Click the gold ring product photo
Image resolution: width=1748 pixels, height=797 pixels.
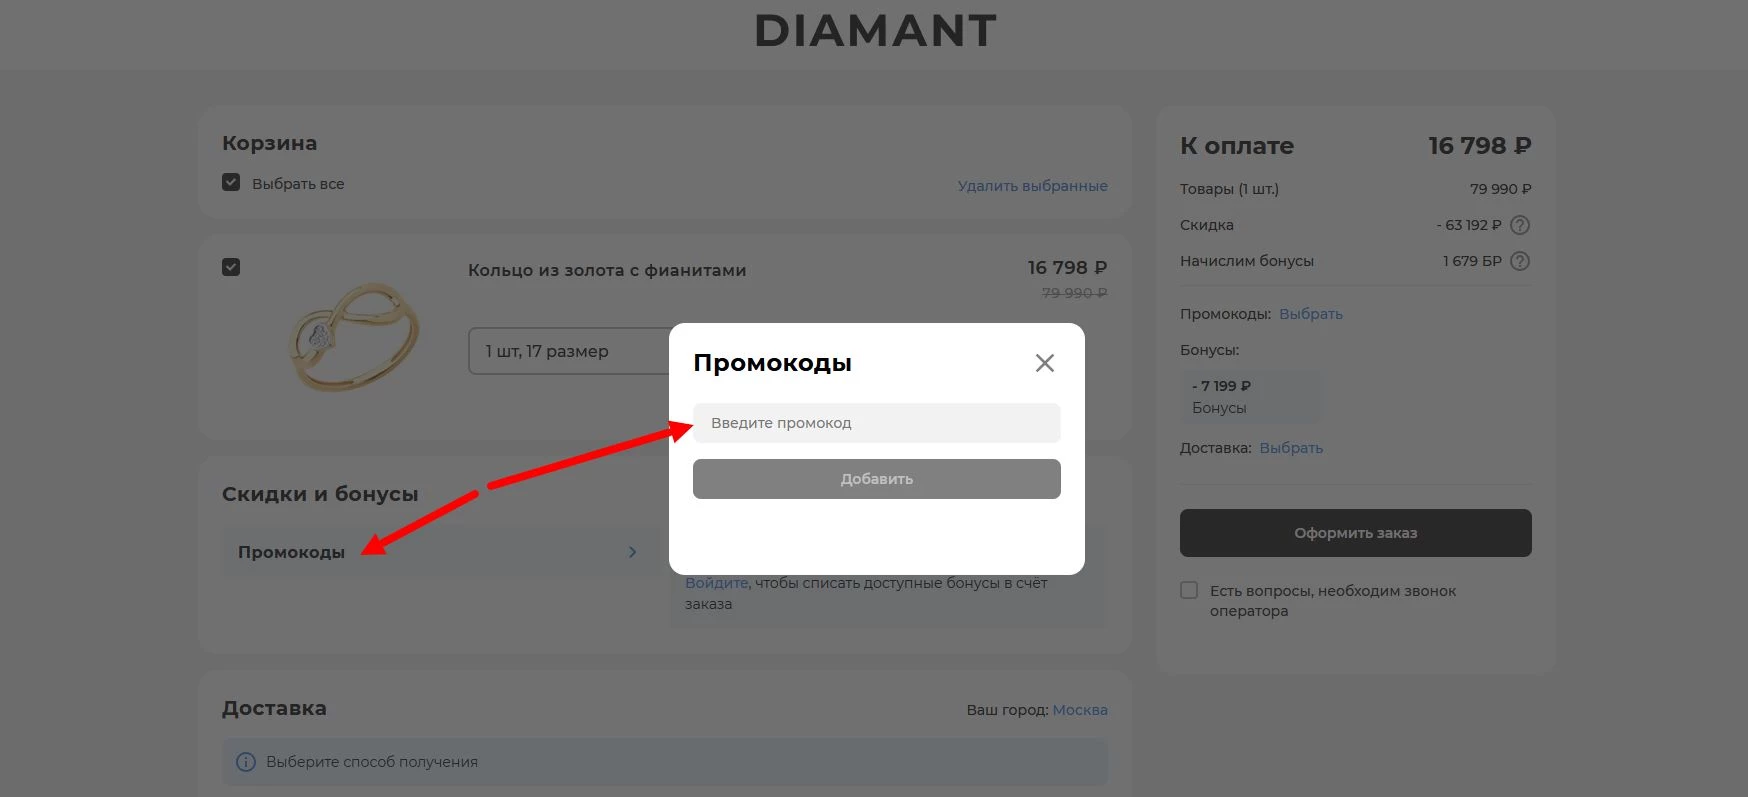tap(352, 337)
